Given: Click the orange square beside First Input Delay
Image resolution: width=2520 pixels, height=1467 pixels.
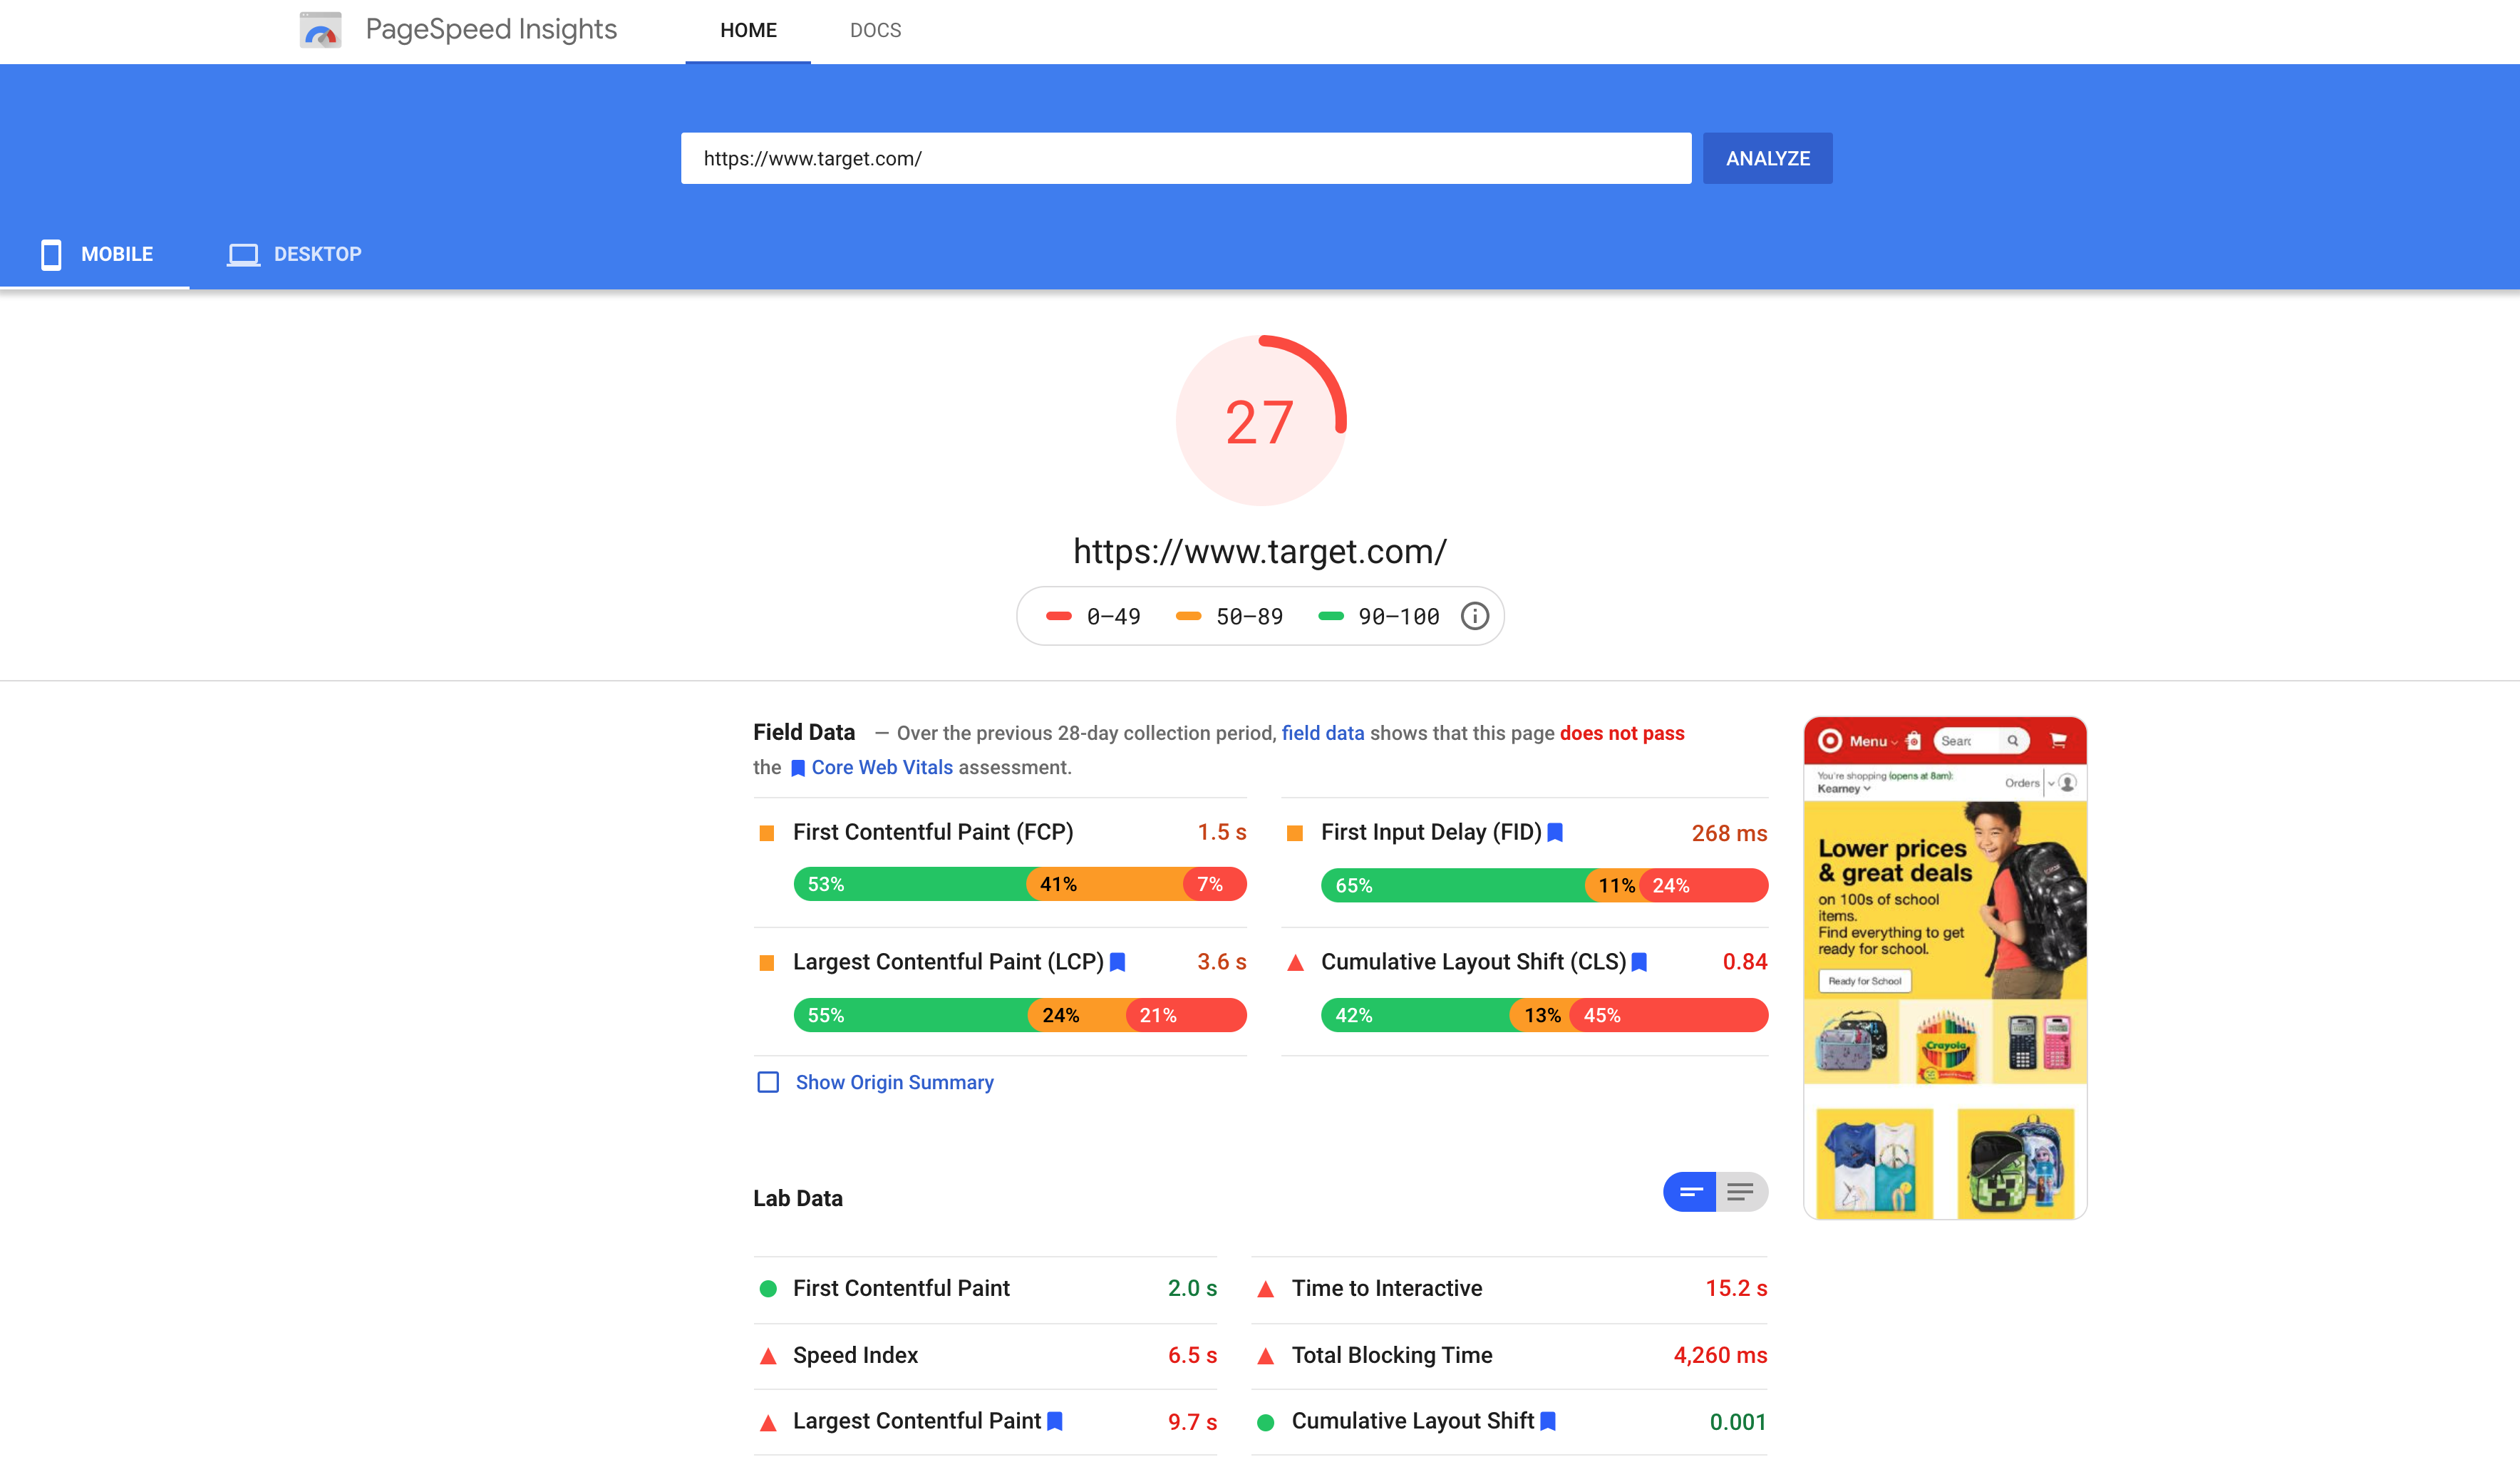Looking at the screenshot, I should (x=1294, y=833).
